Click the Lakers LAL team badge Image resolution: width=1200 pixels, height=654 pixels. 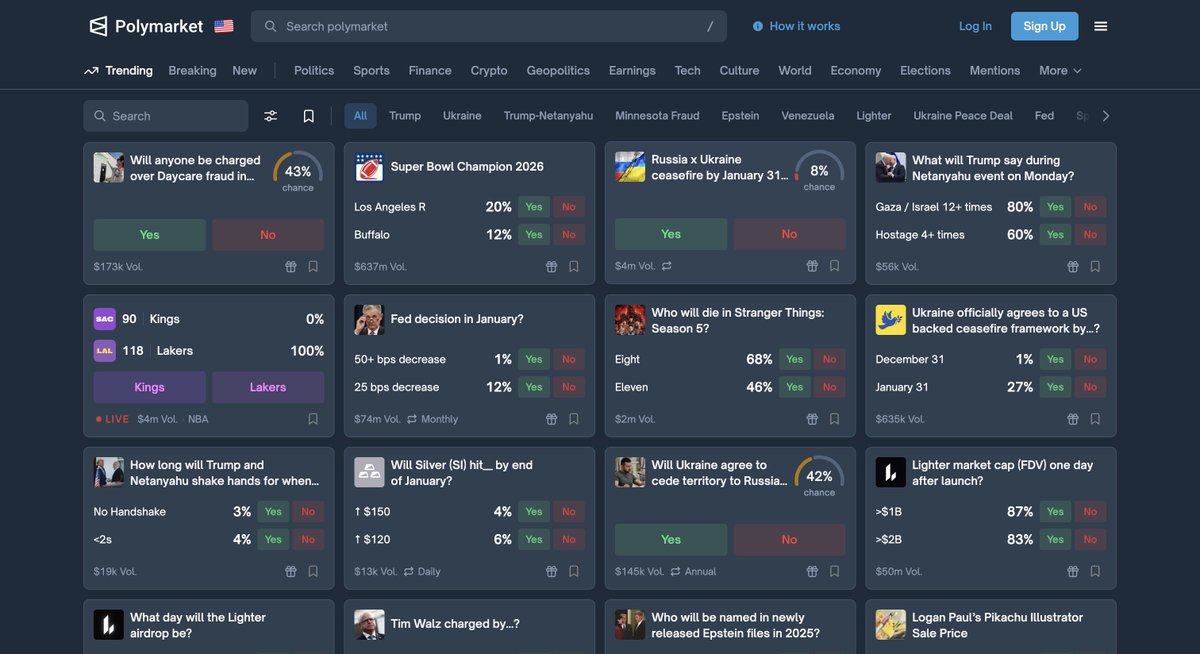(105, 351)
